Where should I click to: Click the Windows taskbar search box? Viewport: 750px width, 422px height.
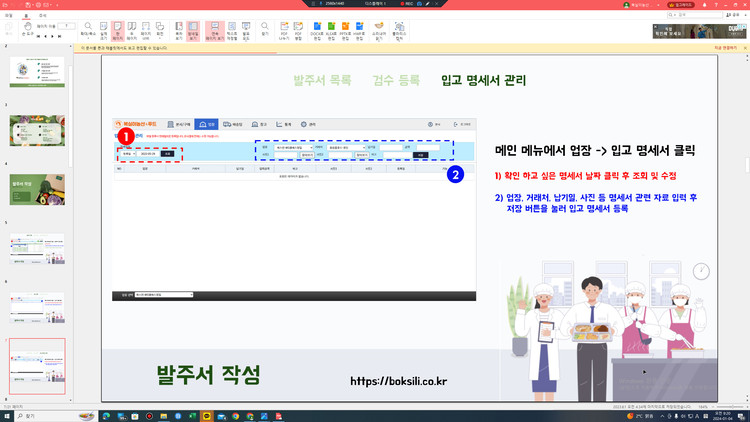click(56, 416)
